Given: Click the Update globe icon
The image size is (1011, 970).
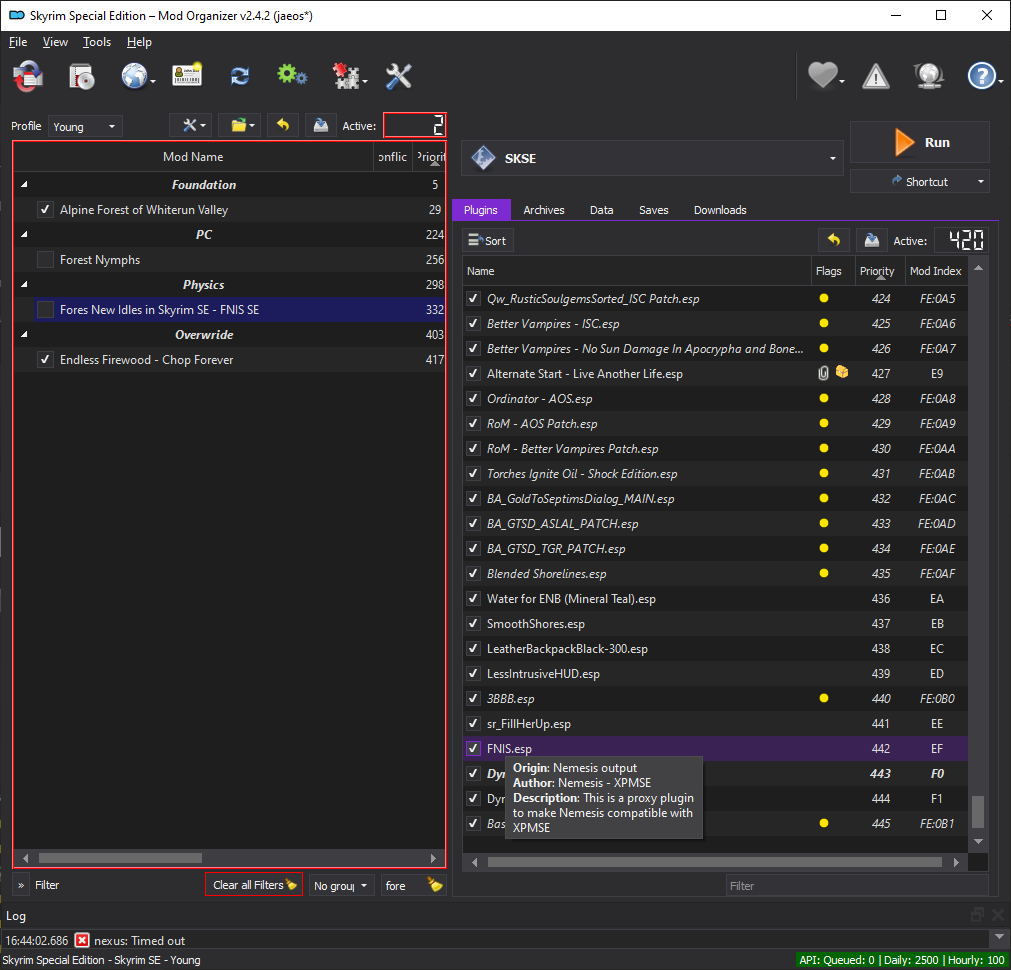Looking at the screenshot, I should tap(928, 76).
